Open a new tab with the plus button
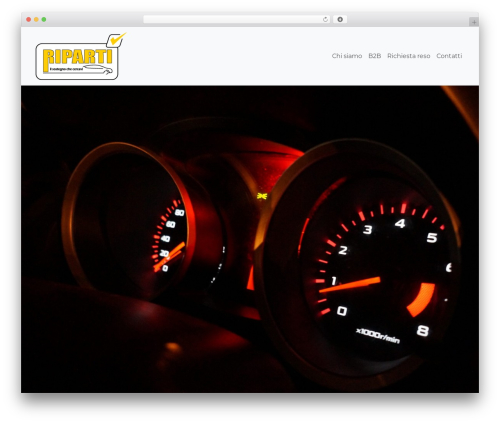 [x=474, y=22]
